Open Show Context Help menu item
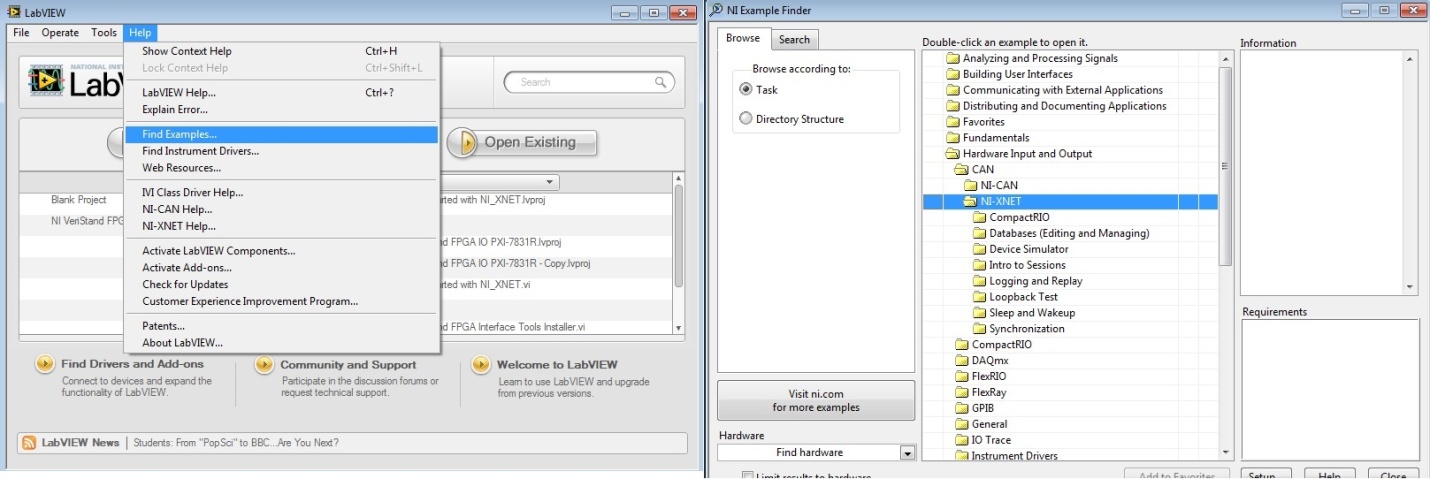1430x479 pixels. [x=281, y=51]
